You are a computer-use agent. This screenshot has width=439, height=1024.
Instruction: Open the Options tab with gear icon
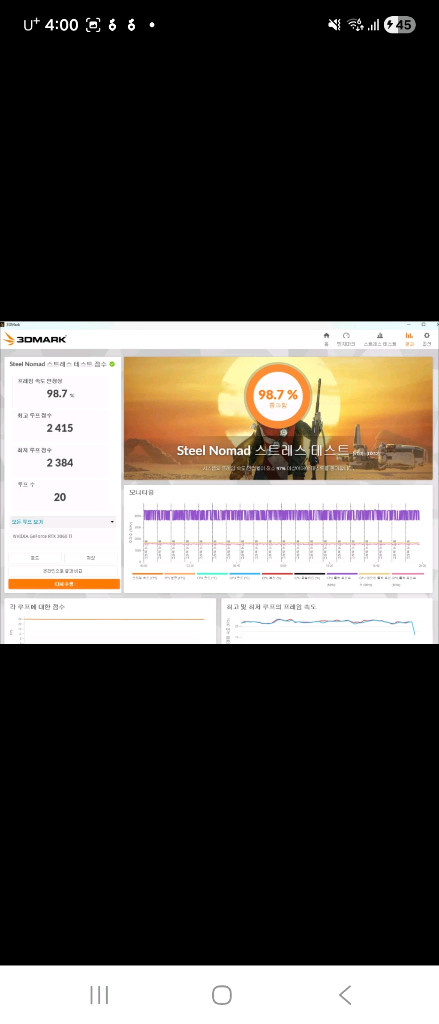pyautogui.click(x=427, y=338)
